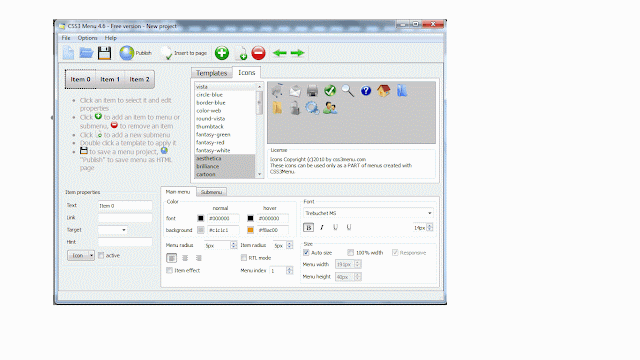Adjust the Menu width stepper
The height and width of the screenshot is (360, 640).
tap(358, 264)
